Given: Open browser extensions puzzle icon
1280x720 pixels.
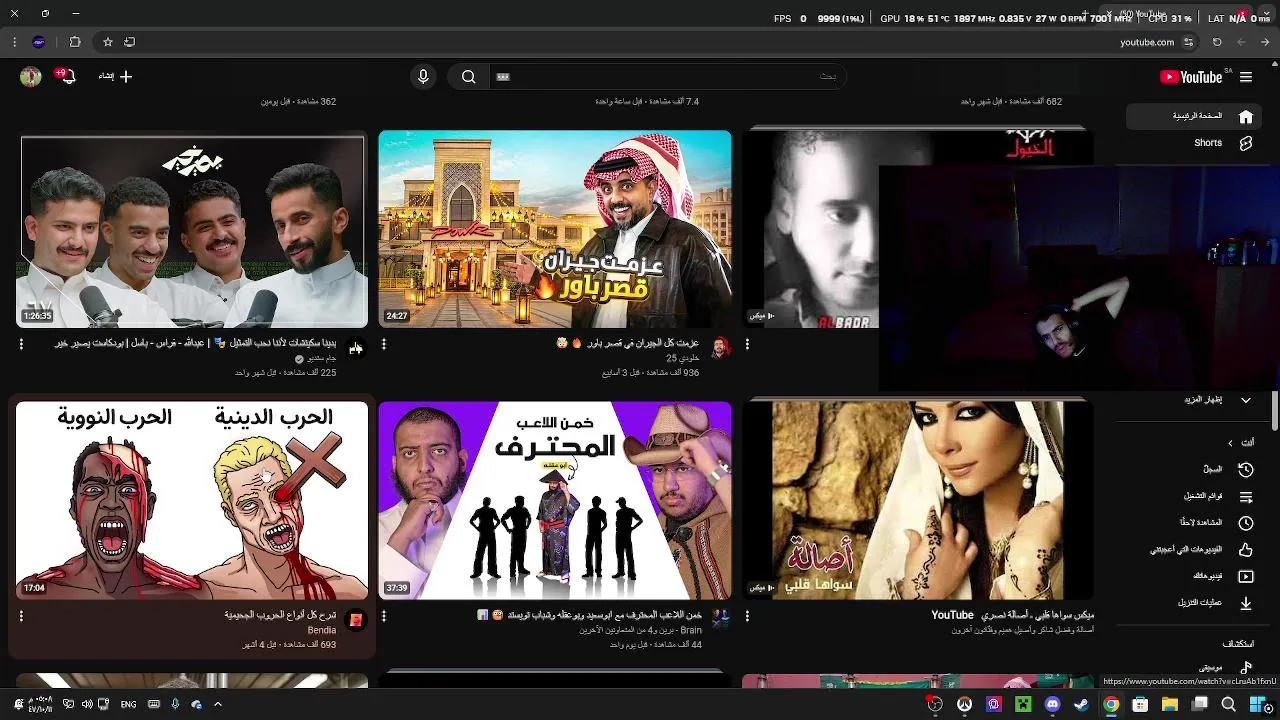Looking at the screenshot, I should [x=75, y=42].
